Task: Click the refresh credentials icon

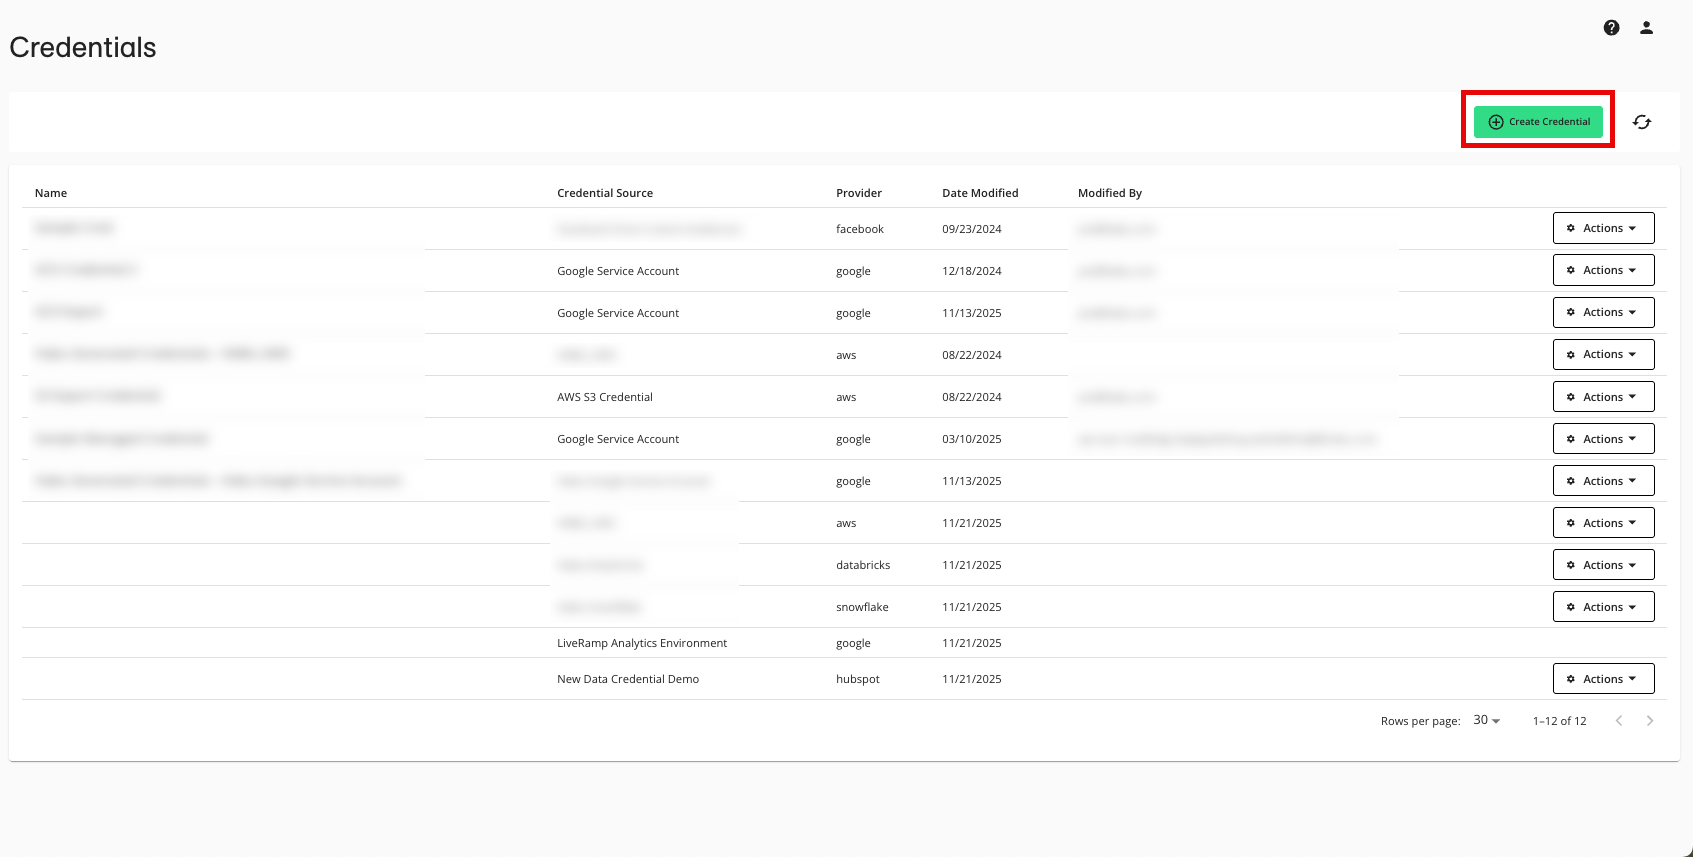Action: click(1642, 122)
